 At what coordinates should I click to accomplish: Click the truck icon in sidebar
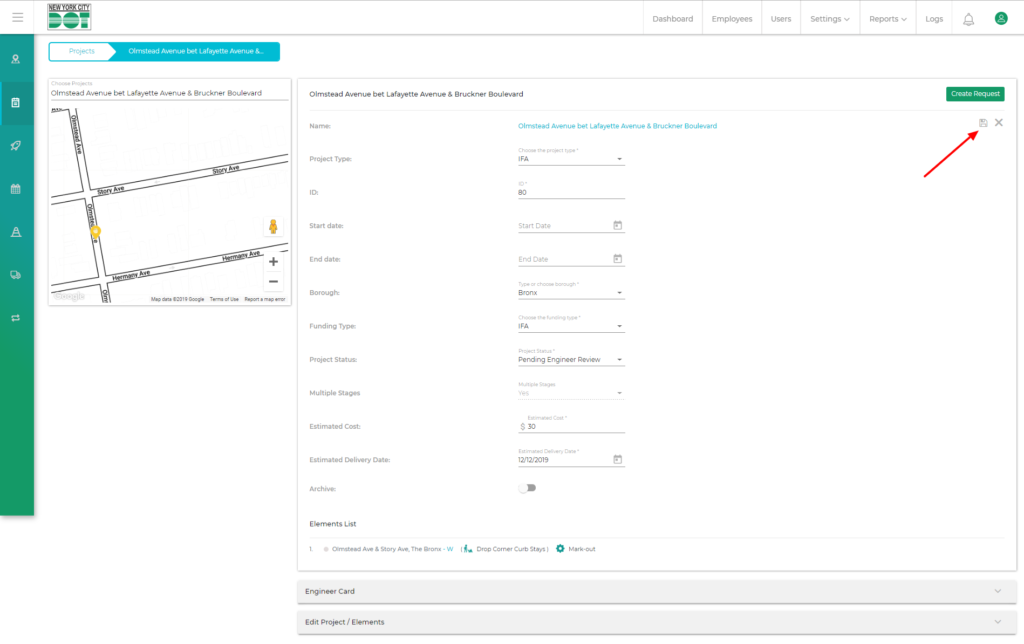(x=16, y=275)
